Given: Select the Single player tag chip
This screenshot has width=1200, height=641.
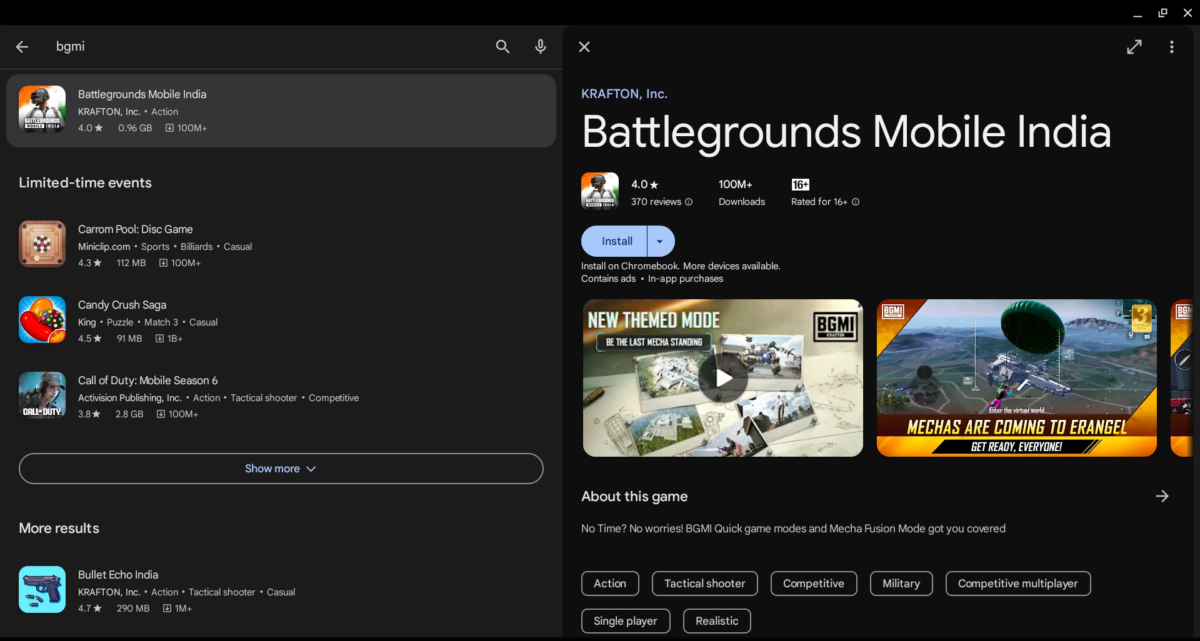Looking at the screenshot, I should (x=626, y=621).
